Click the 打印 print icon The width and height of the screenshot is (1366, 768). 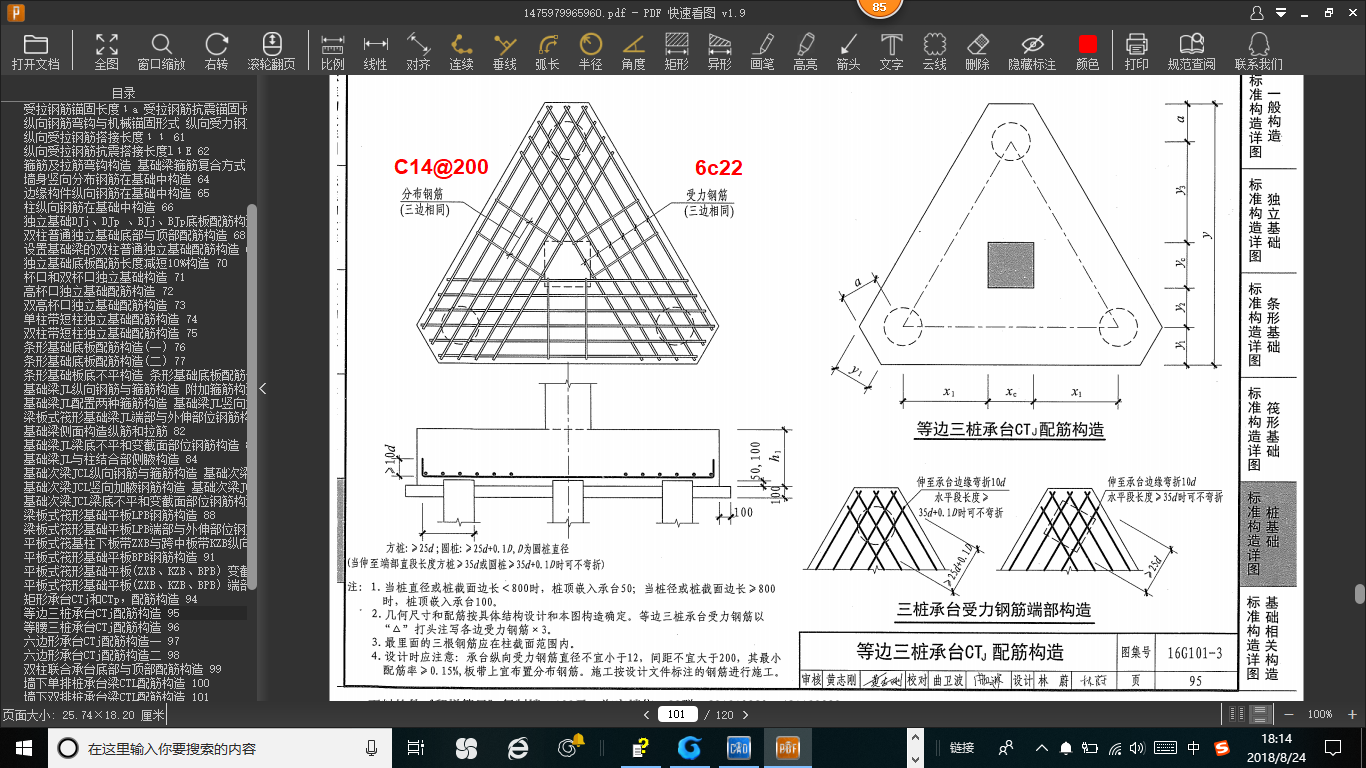tap(1136, 51)
